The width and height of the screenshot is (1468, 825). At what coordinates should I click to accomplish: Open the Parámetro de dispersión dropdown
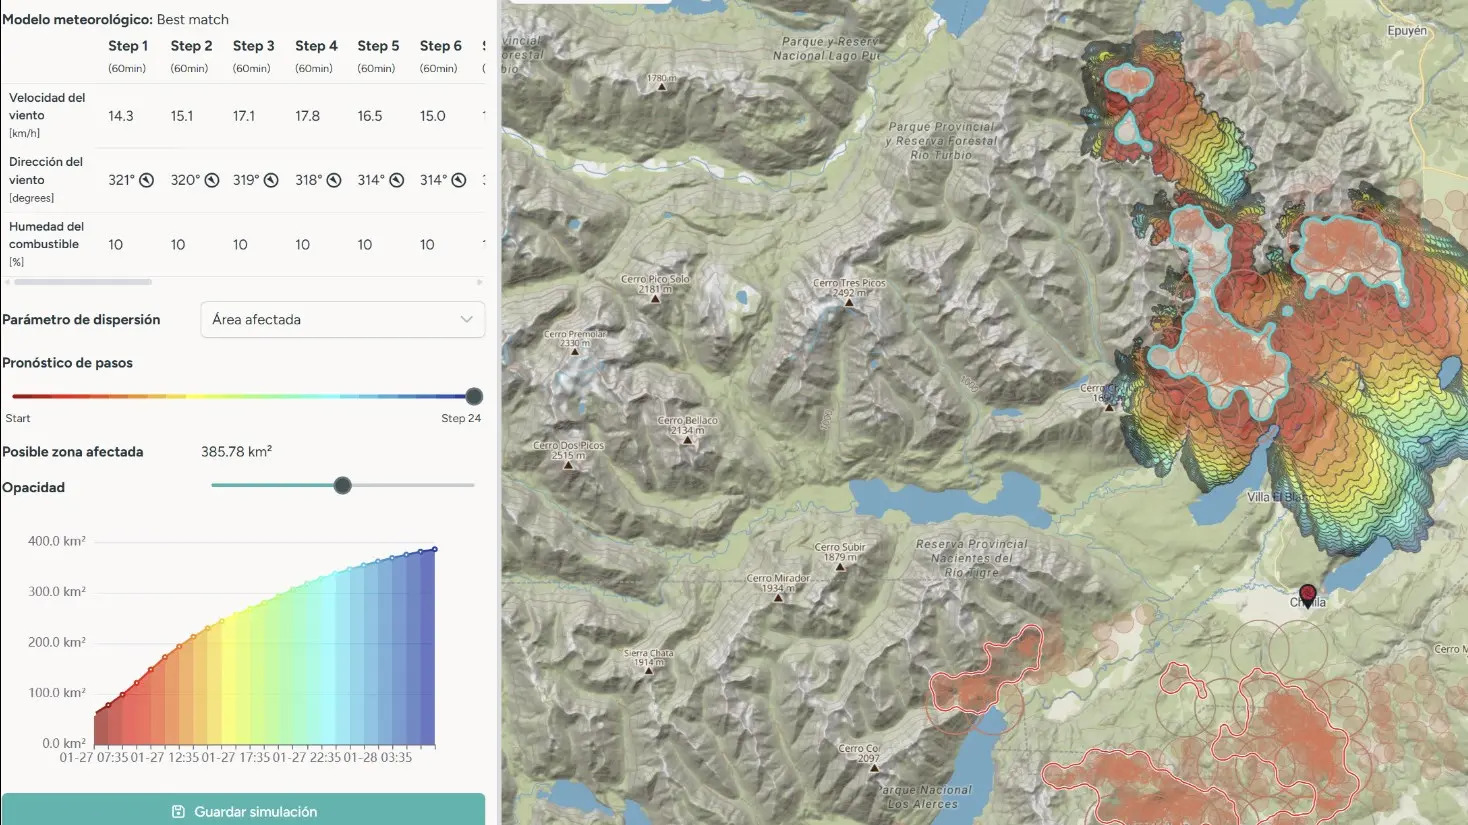pyautogui.click(x=342, y=320)
